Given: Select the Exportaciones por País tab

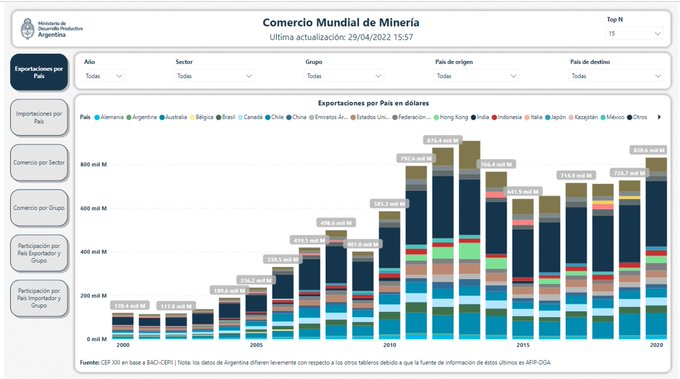Looking at the screenshot, I should click(39, 72).
